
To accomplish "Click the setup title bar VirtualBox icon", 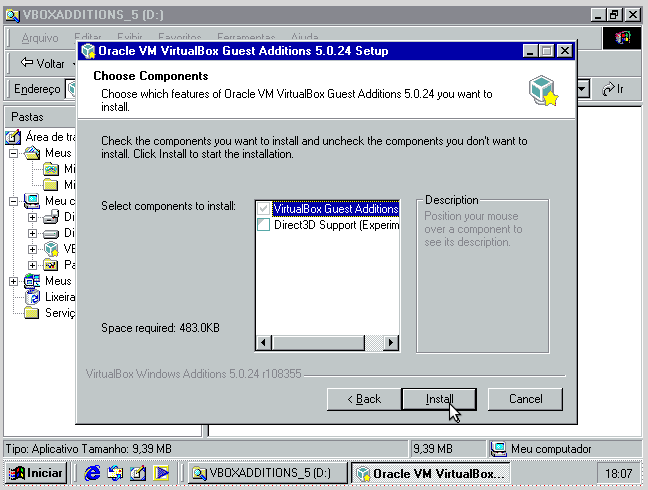I will pyautogui.click(x=88, y=51).
